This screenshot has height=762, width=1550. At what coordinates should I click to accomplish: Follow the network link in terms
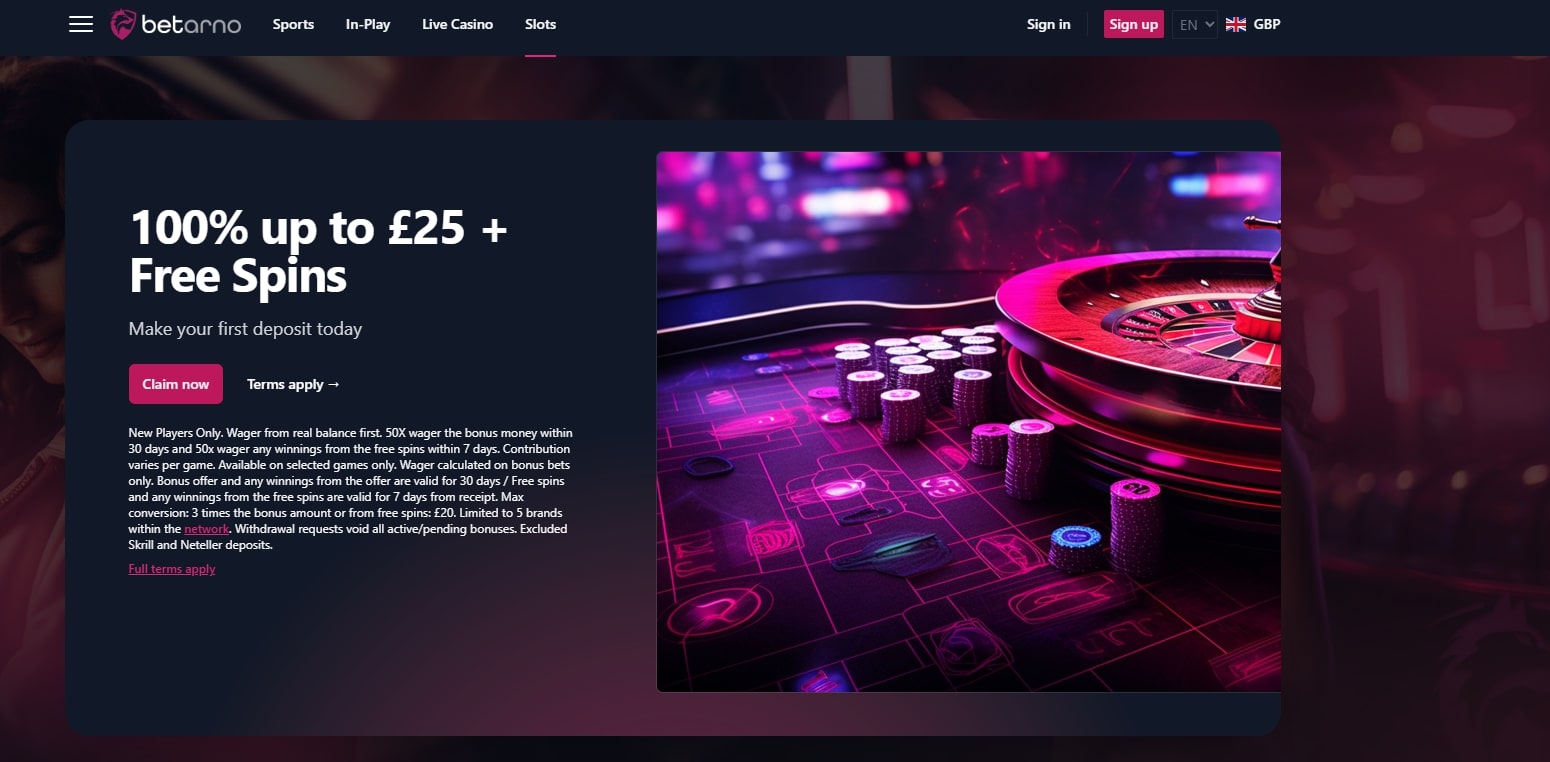207,529
